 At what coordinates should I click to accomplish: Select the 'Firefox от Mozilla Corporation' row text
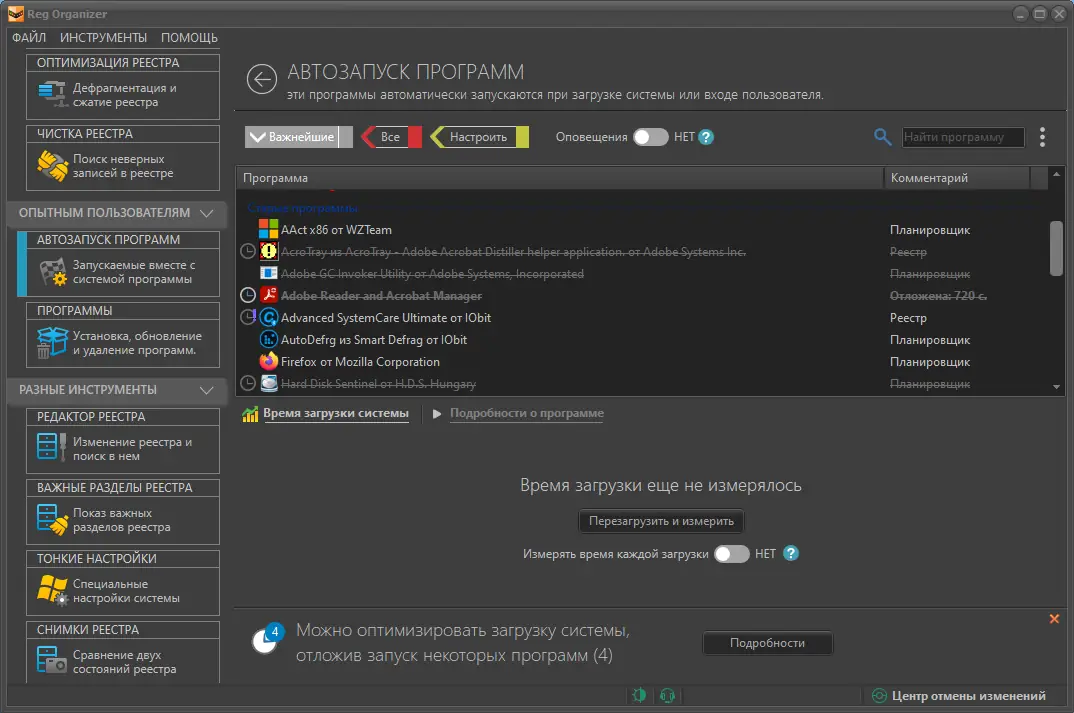coord(360,362)
